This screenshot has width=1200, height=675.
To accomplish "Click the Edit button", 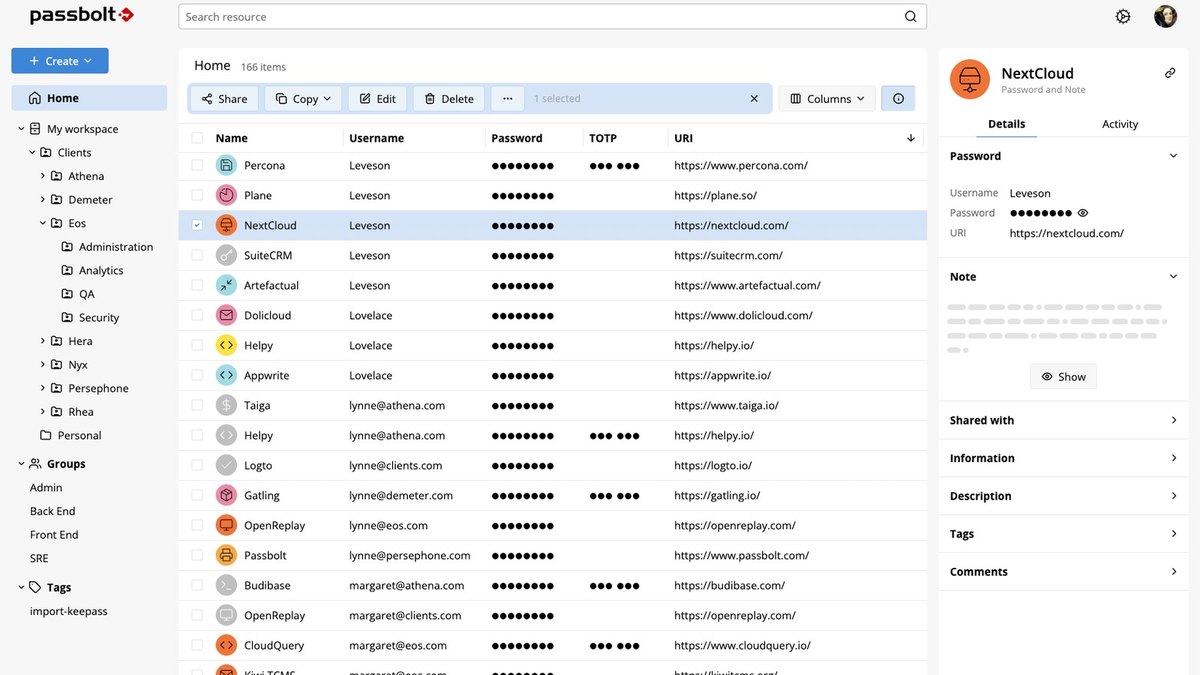I will click(377, 99).
